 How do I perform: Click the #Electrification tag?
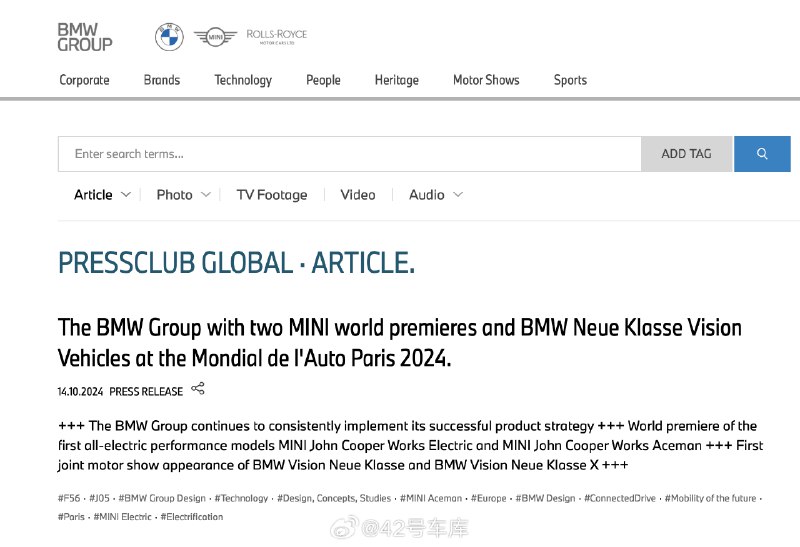coord(191,516)
